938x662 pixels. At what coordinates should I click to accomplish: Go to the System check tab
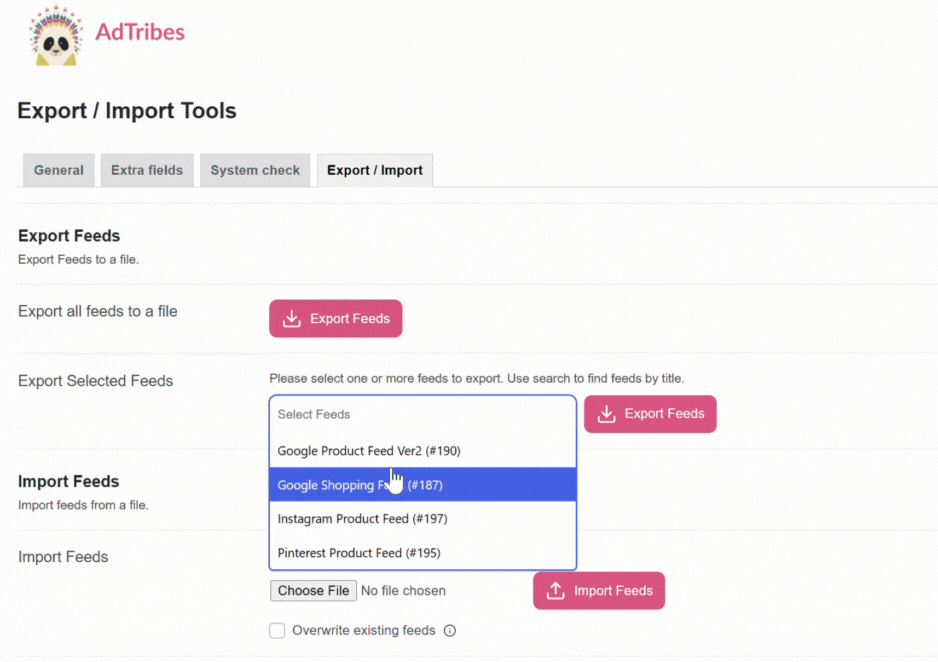click(255, 170)
